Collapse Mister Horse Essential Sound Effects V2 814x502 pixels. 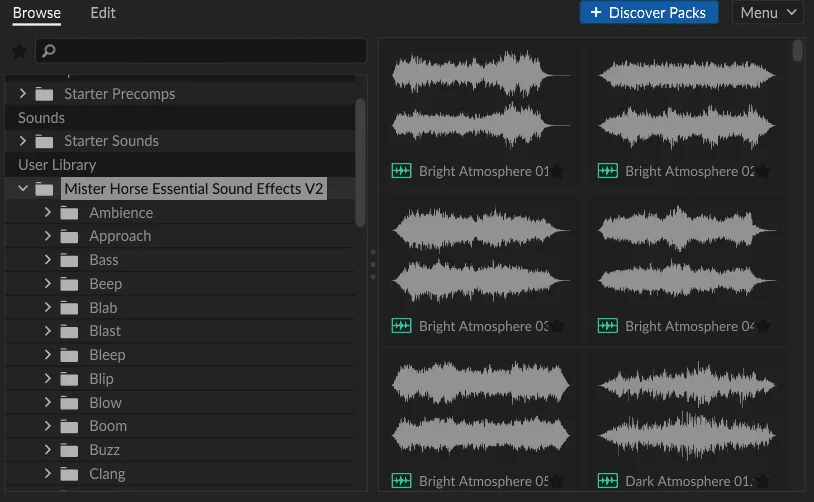(x=22, y=188)
